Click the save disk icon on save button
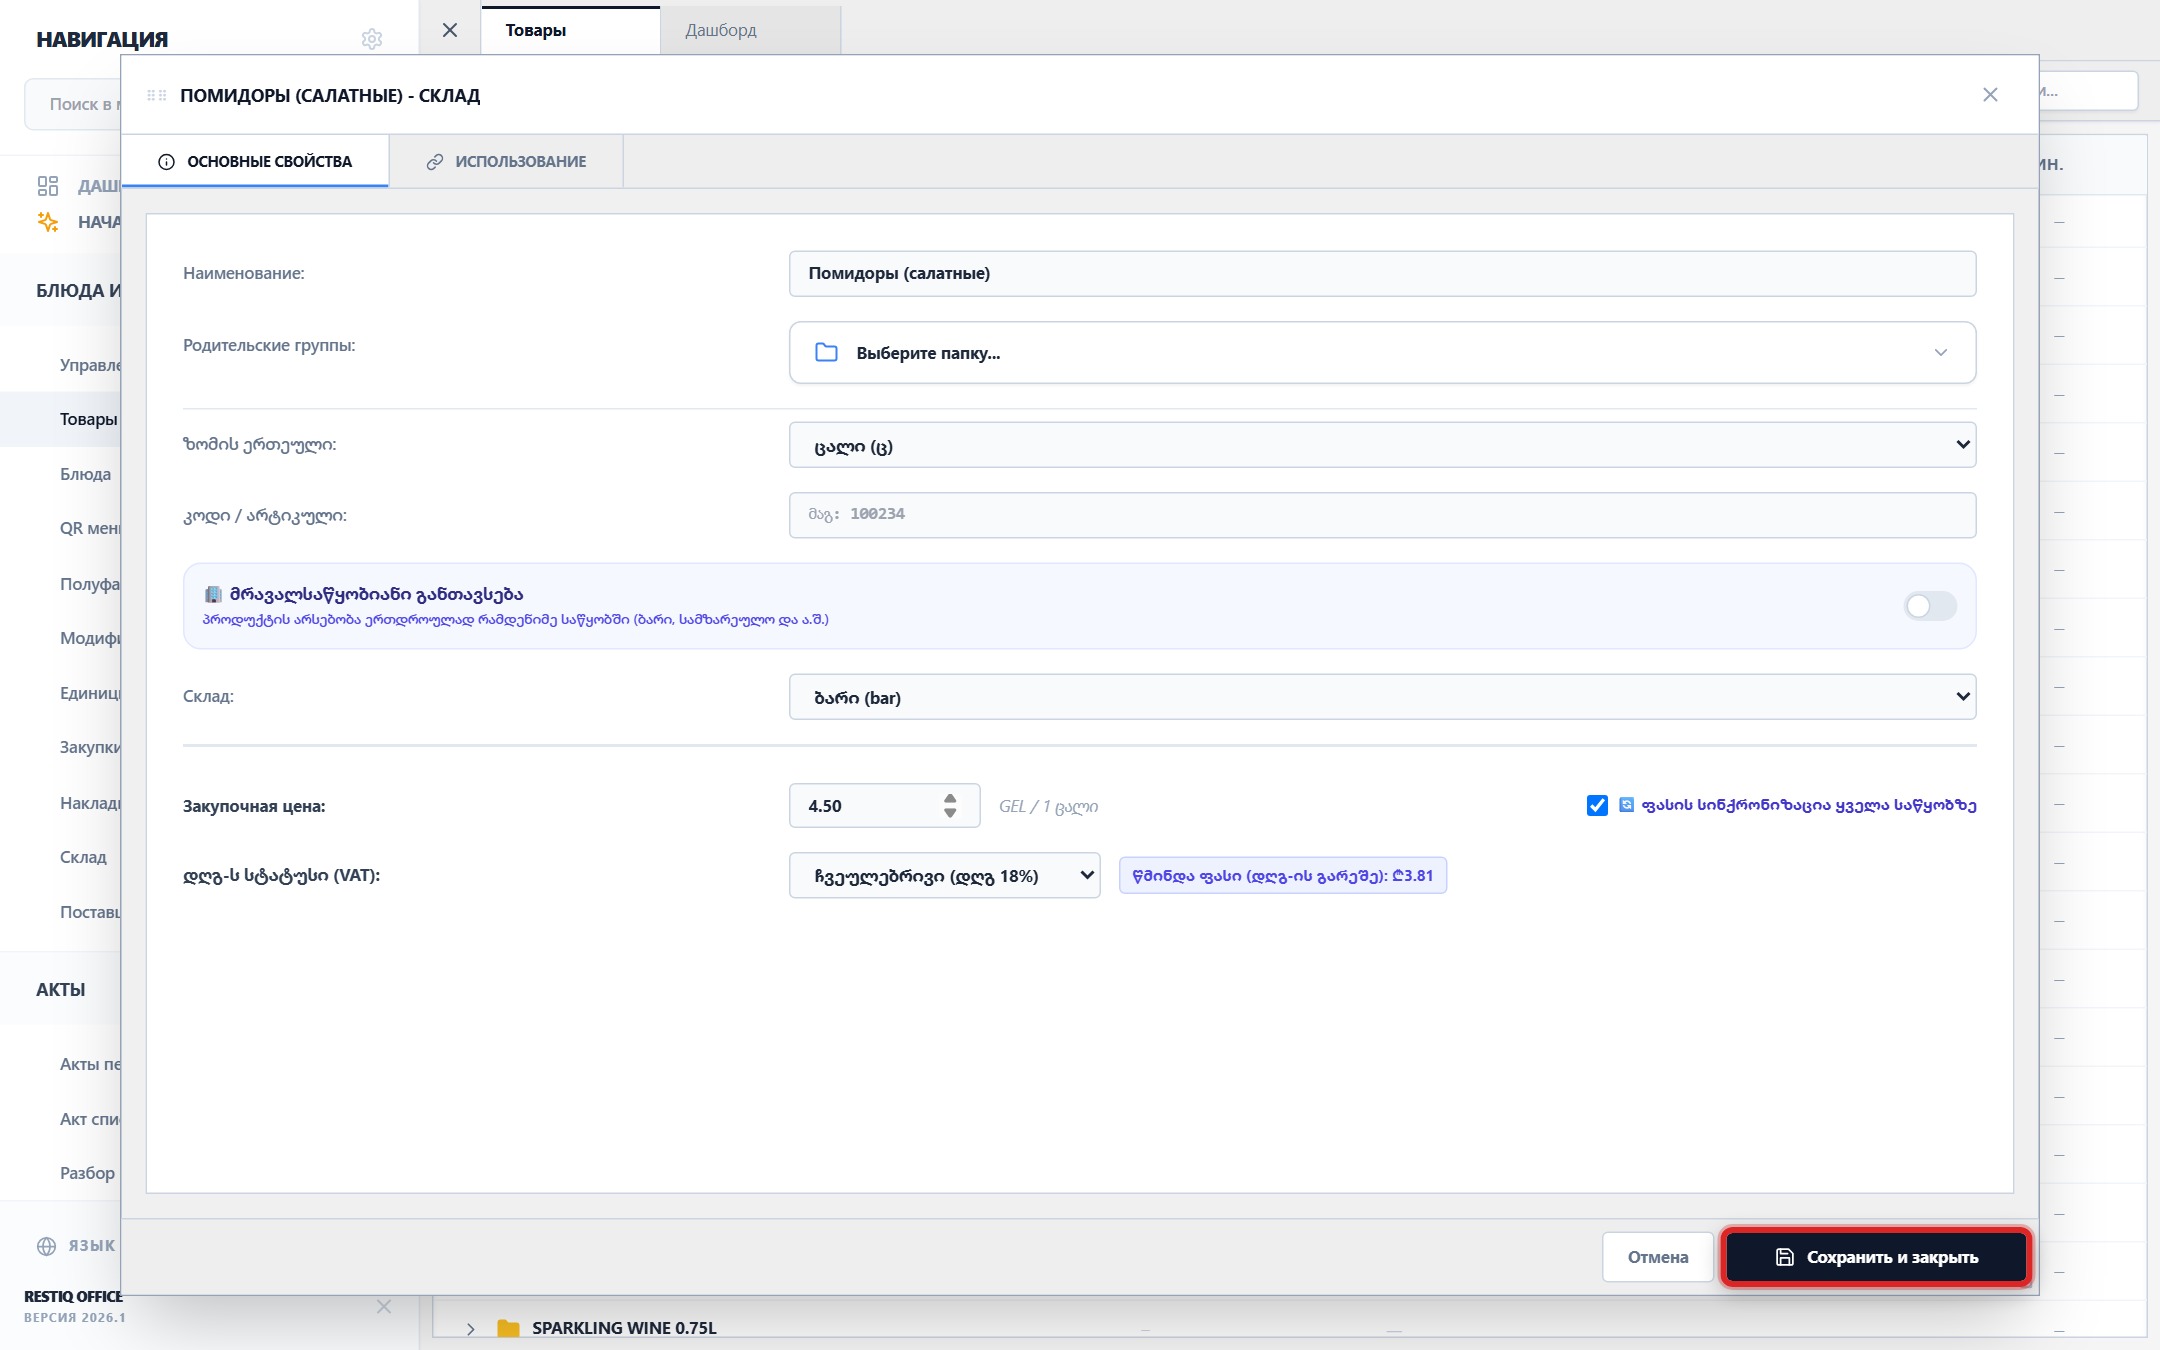2160x1350 pixels. coord(1784,1257)
